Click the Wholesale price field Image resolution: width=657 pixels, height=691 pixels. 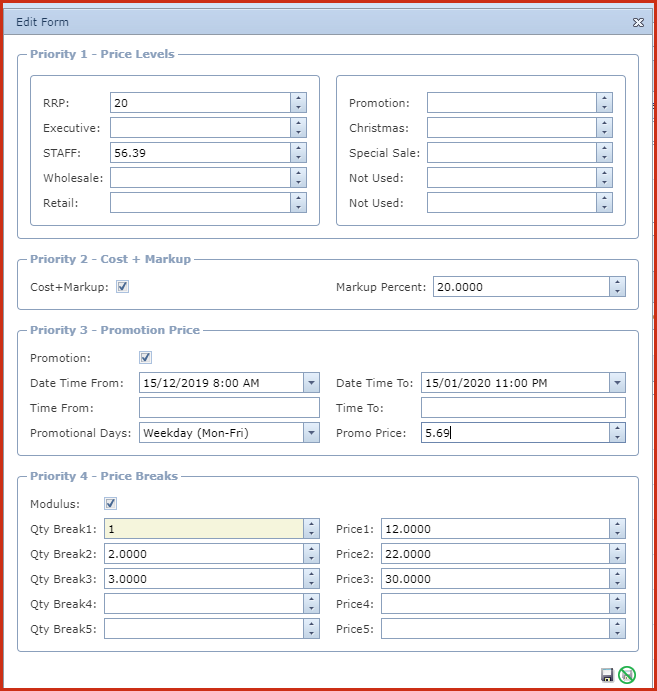tap(200, 178)
